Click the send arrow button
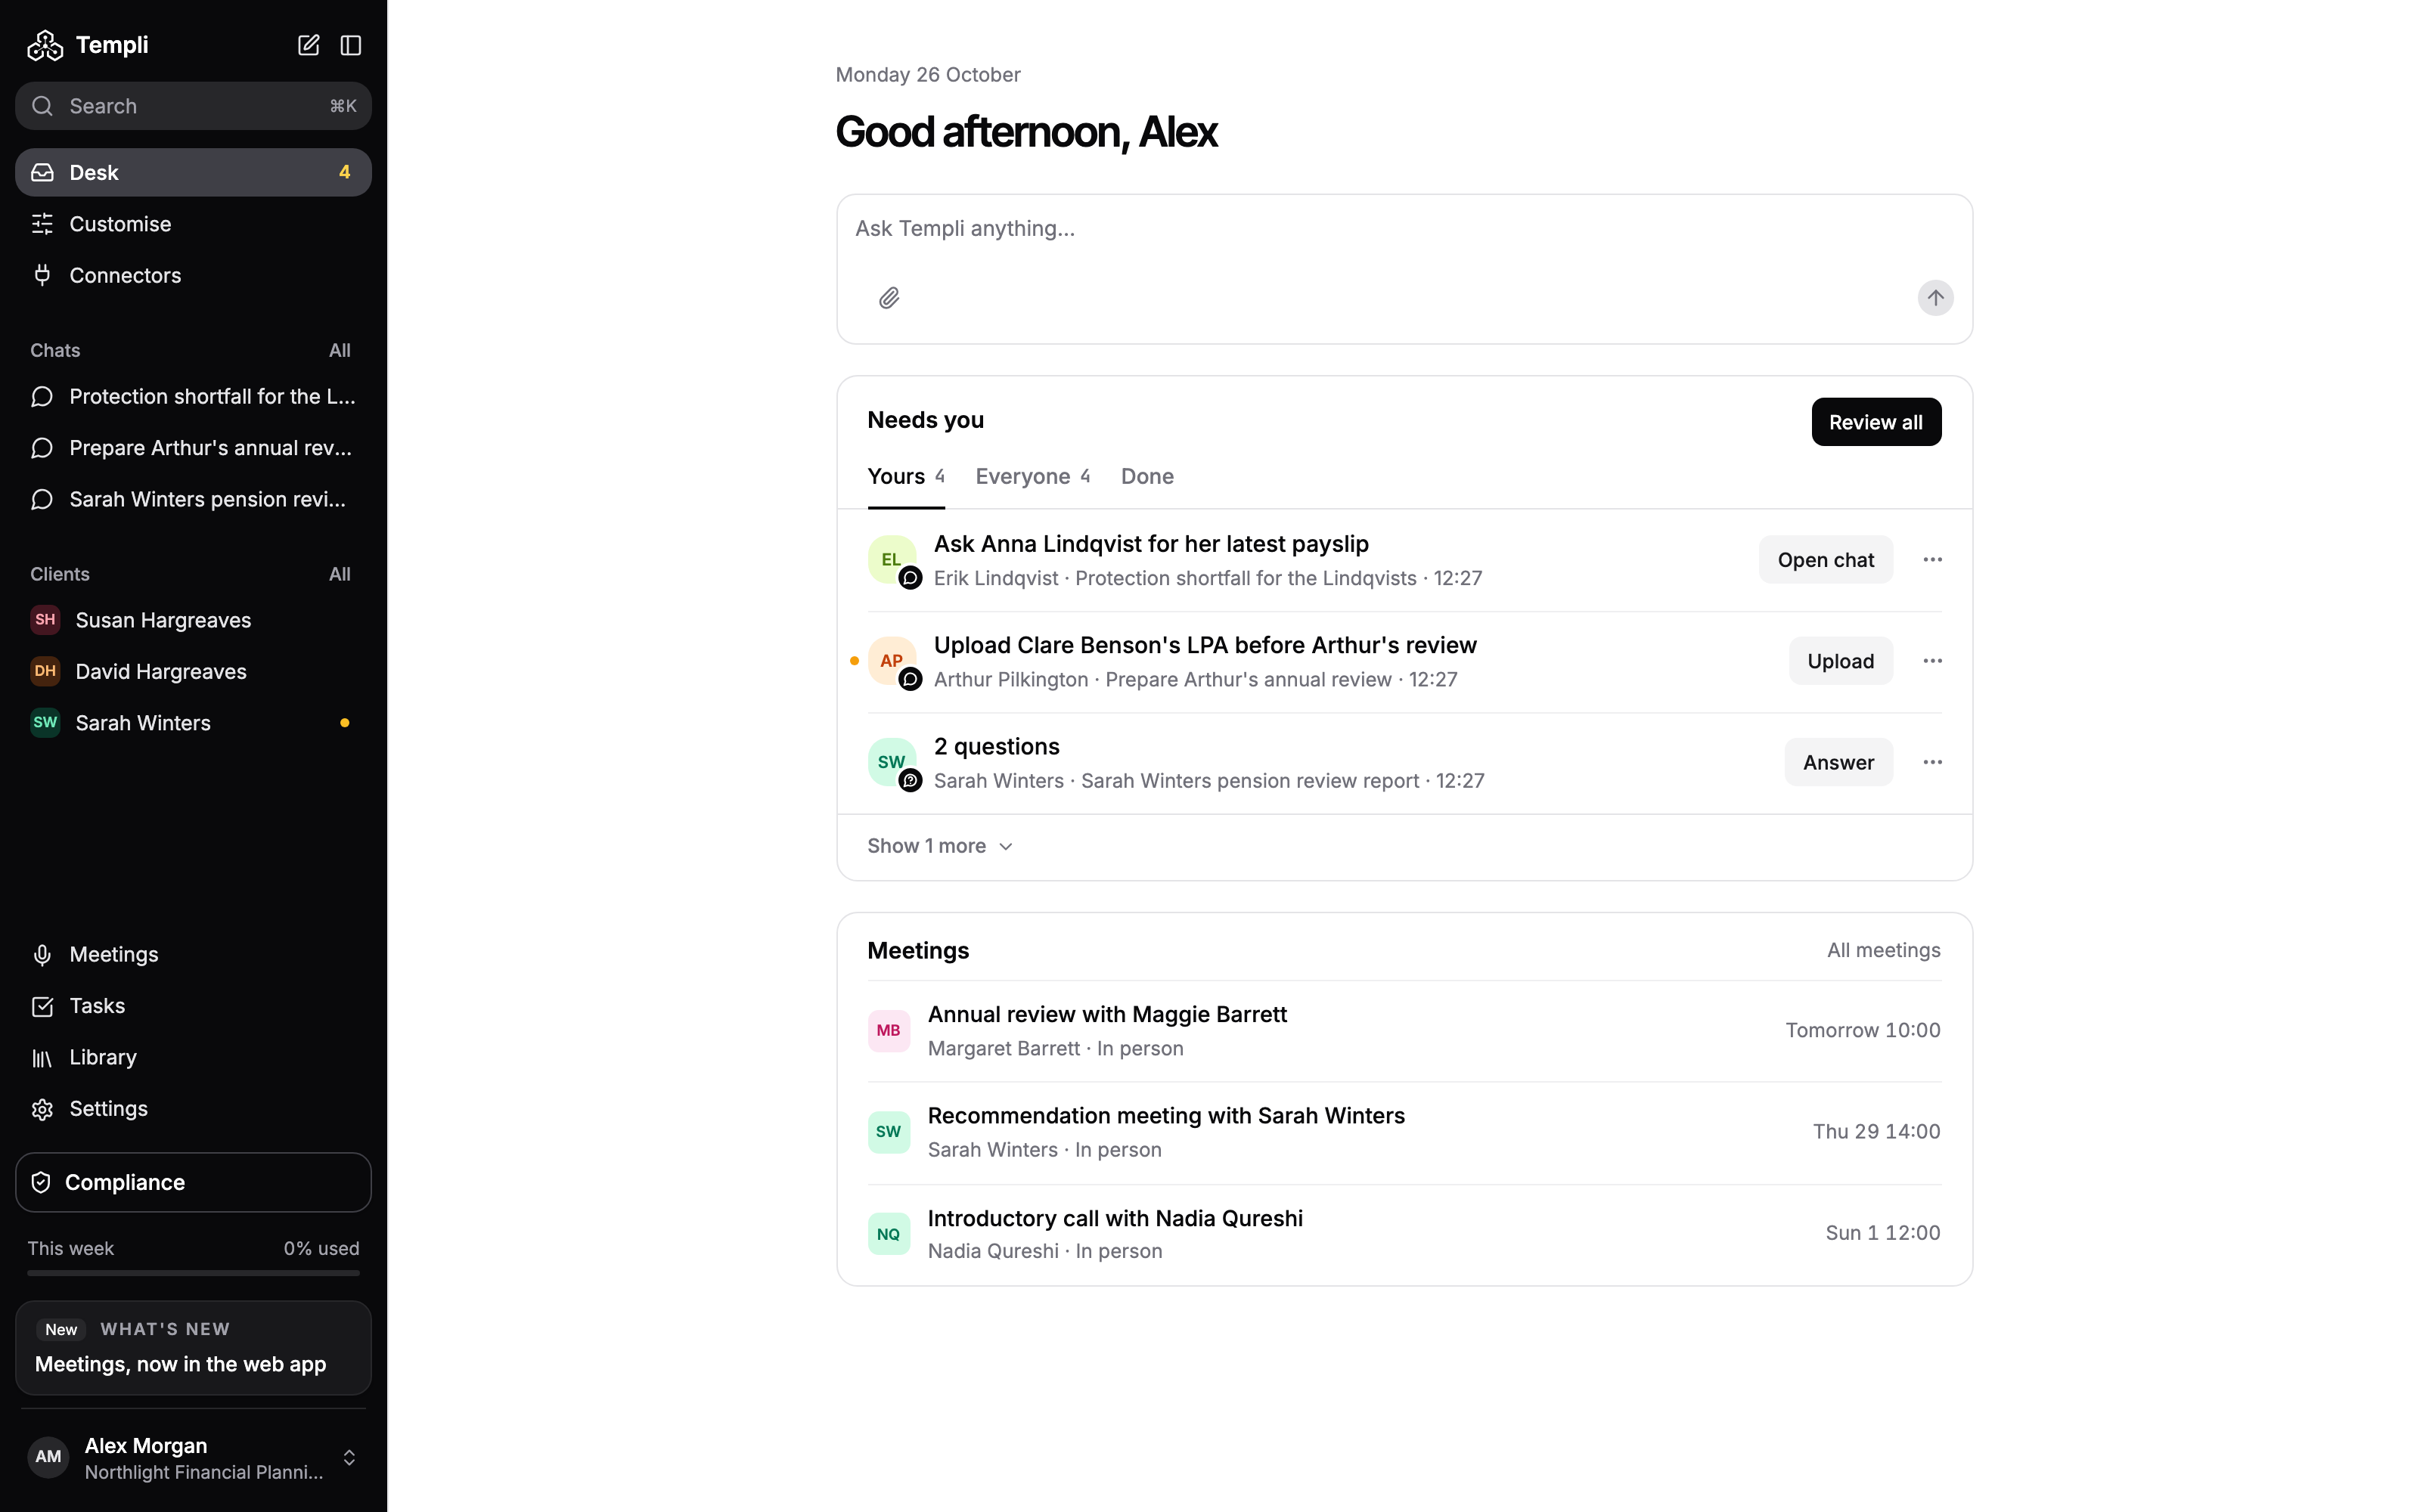The image size is (2420, 1512). [1935, 298]
